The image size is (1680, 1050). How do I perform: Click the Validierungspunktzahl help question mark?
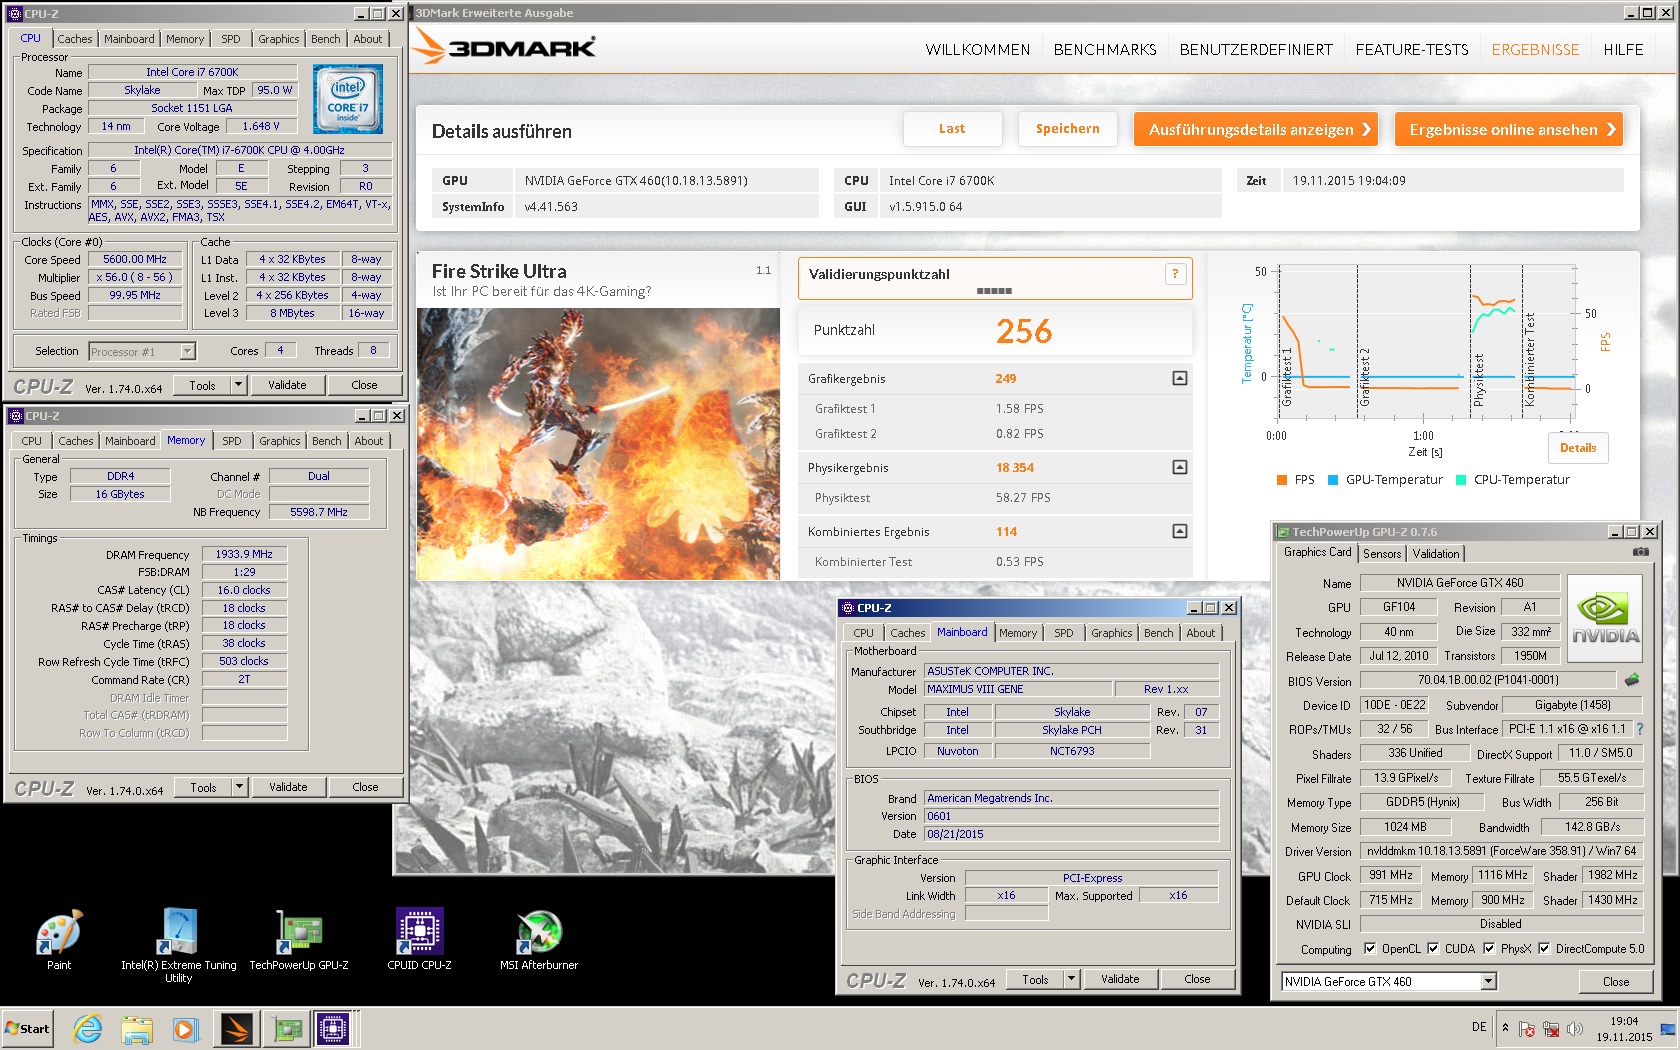click(x=1175, y=274)
